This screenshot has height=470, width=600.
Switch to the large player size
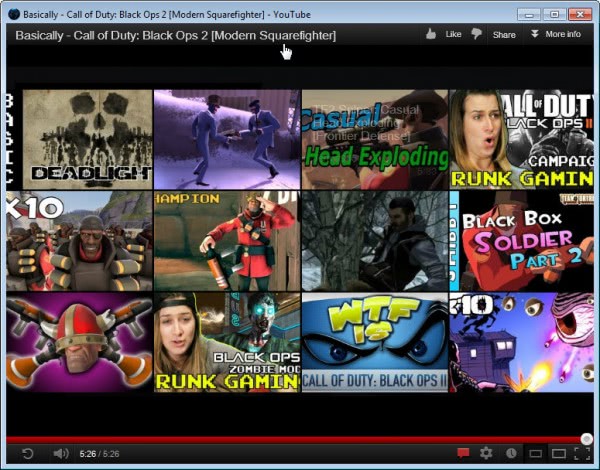click(x=559, y=454)
